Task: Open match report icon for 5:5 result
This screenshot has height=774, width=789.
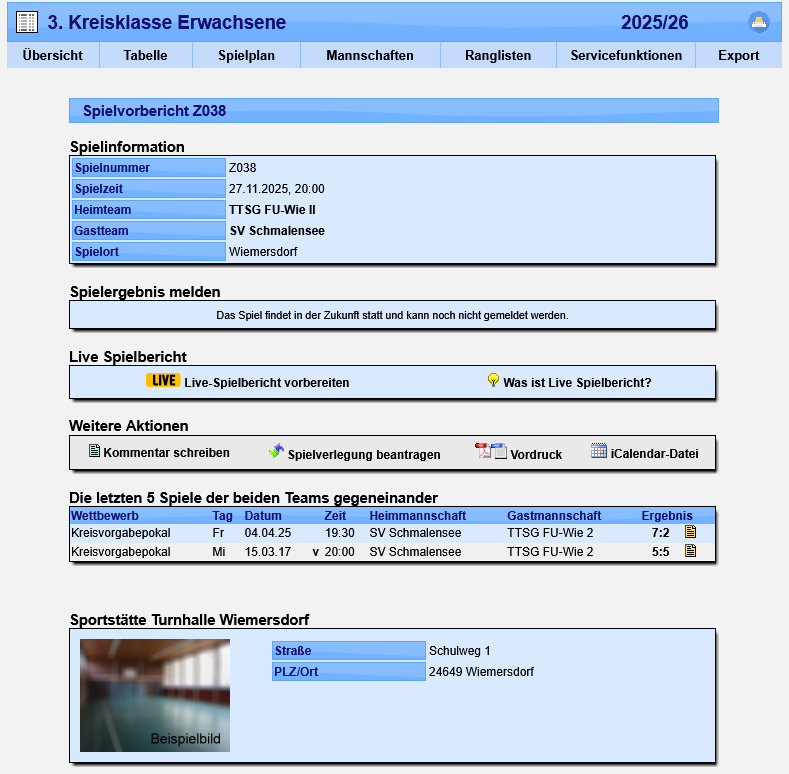Action: click(x=690, y=551)
